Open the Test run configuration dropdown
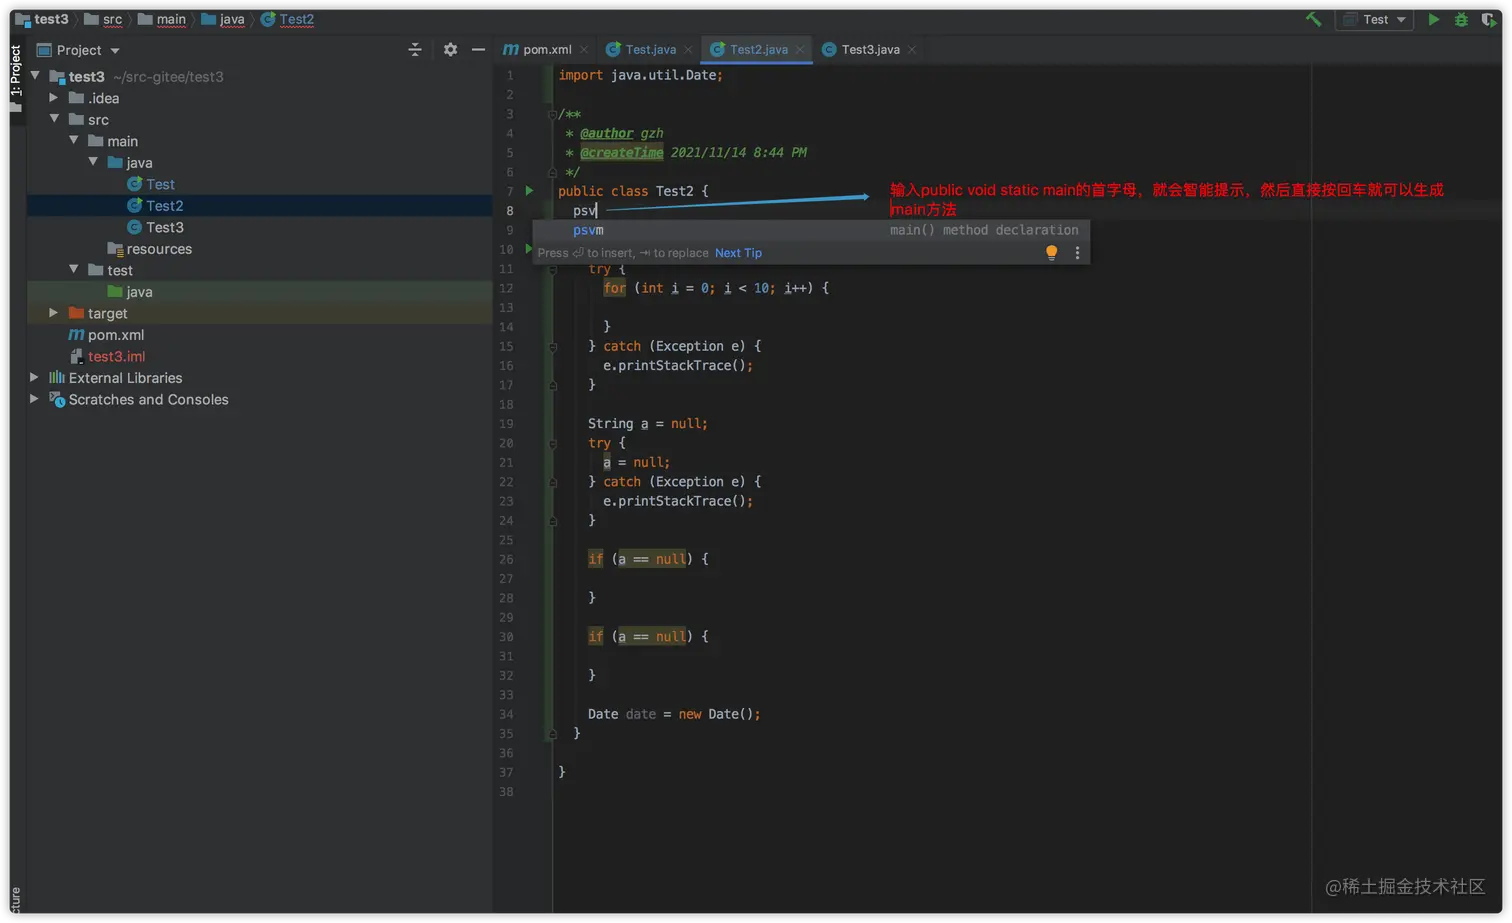Viewport: 1512px width, 923px height. pos(1375,19)
